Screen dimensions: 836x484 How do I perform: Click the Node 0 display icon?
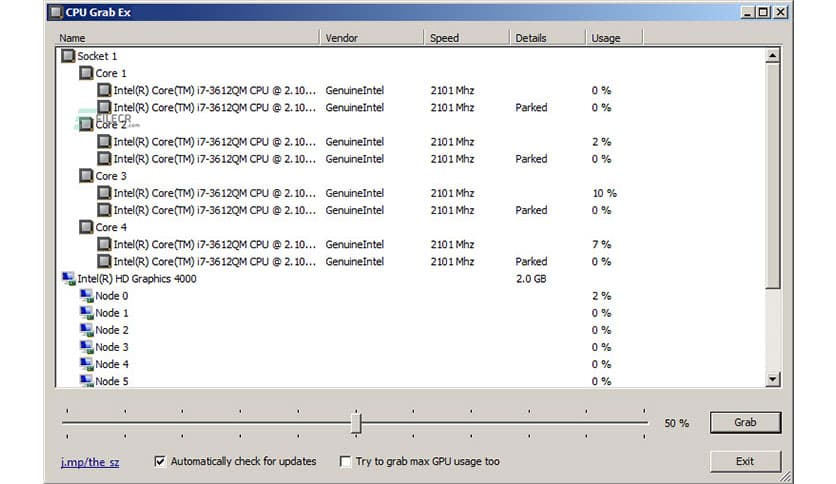[86, 296]
